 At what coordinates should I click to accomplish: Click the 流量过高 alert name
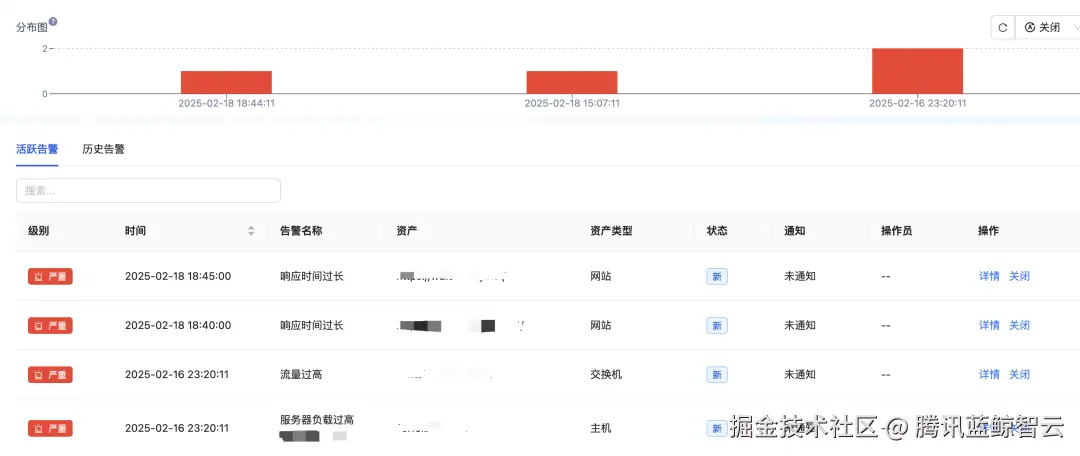[301, 375]
